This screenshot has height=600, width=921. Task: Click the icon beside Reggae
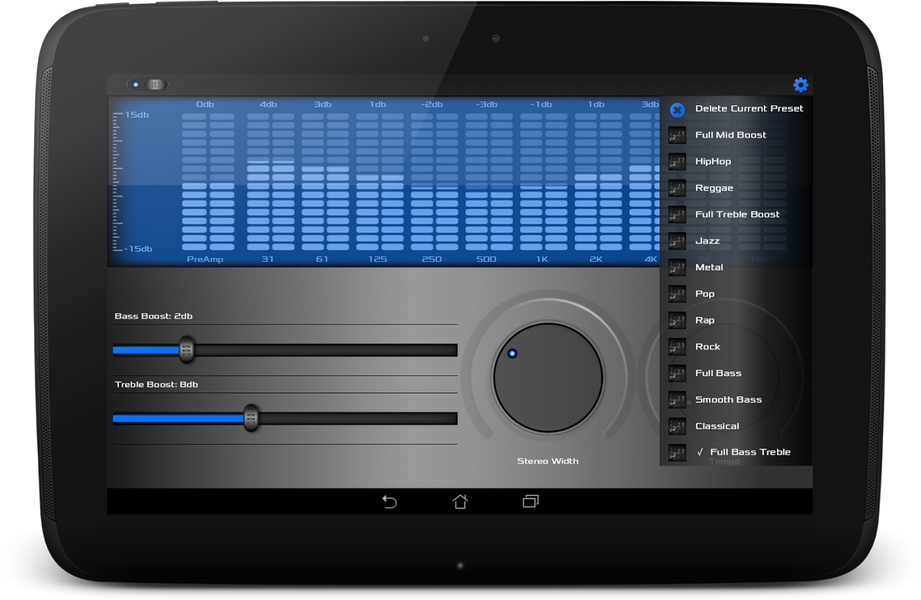(677, 188)
